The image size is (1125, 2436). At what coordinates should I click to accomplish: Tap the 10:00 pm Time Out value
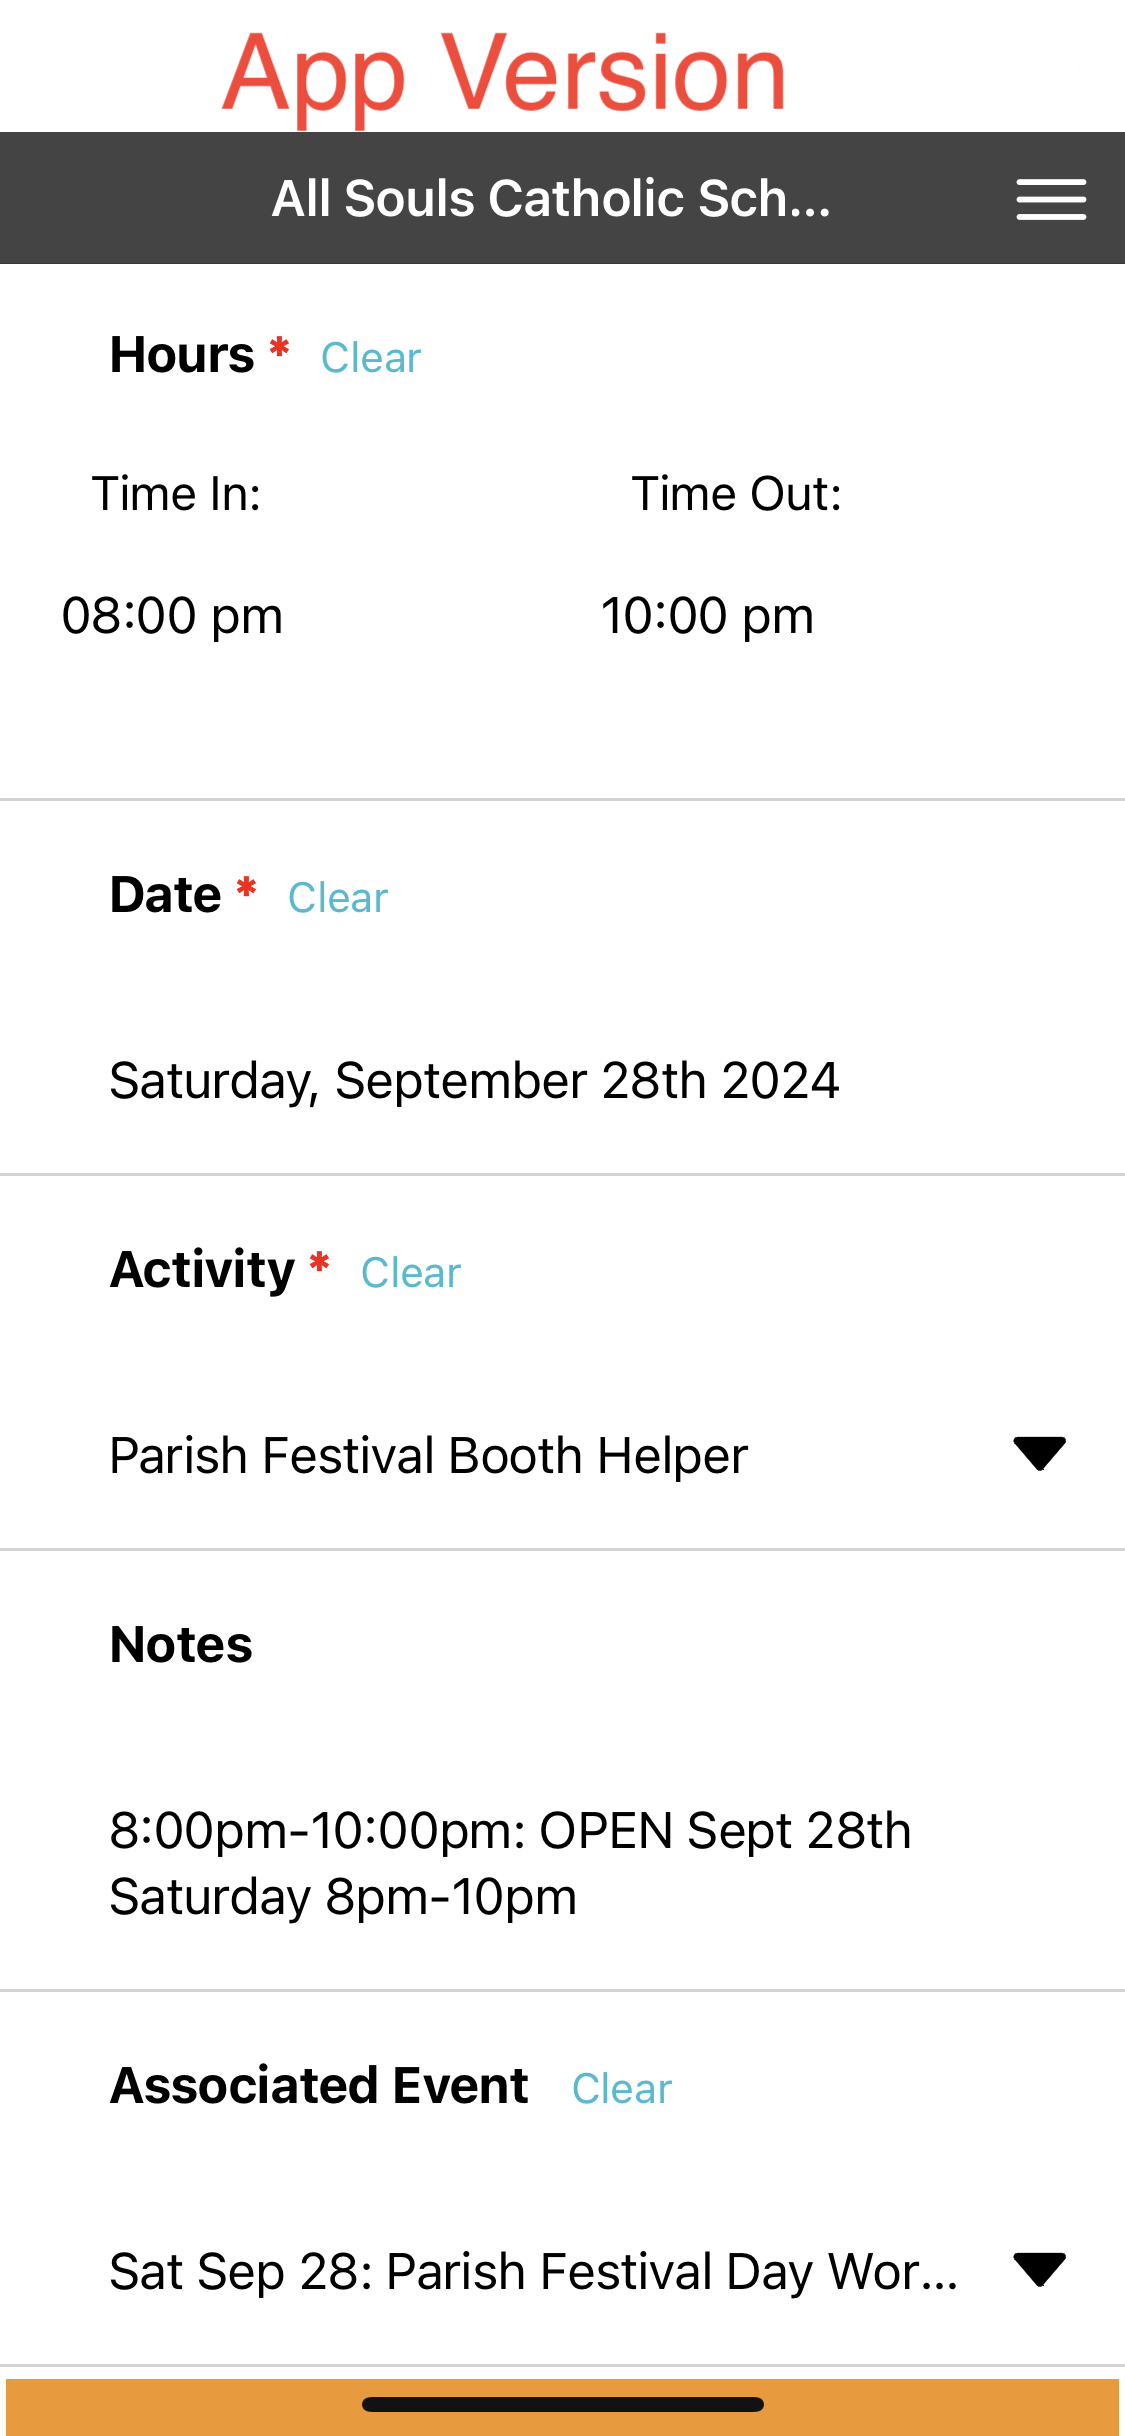[x=708, y=615]
